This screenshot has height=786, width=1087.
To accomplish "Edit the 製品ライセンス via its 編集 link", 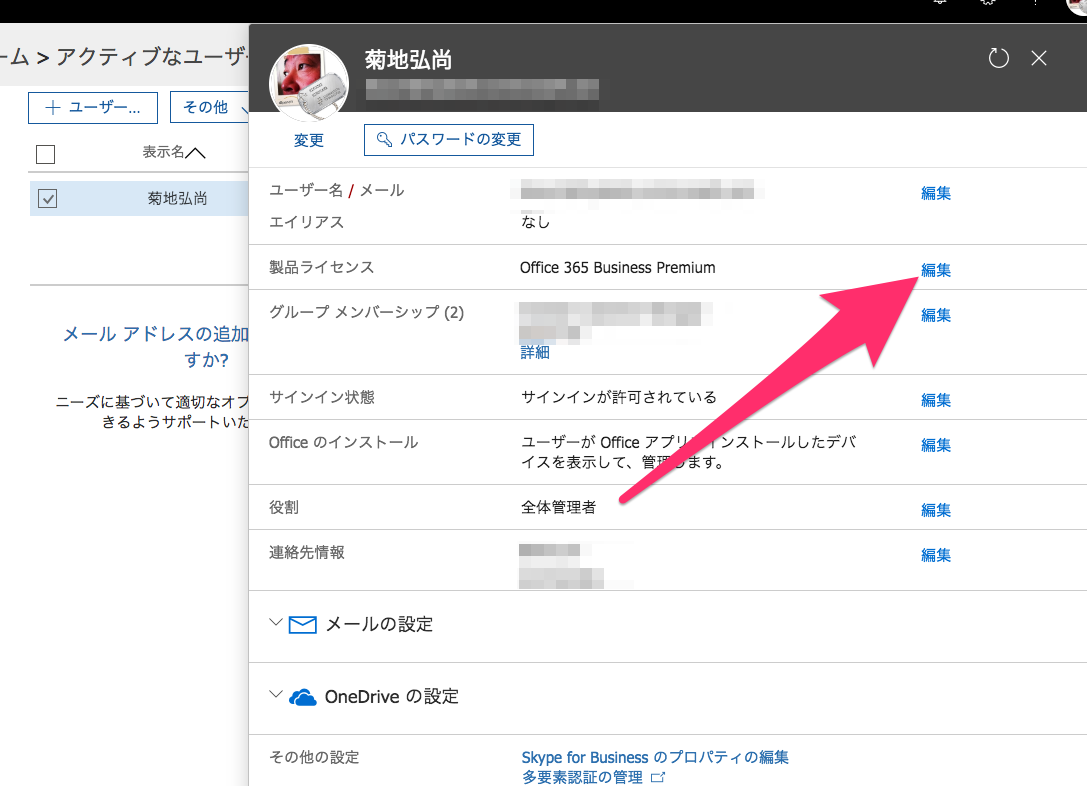I will (935, 269).
